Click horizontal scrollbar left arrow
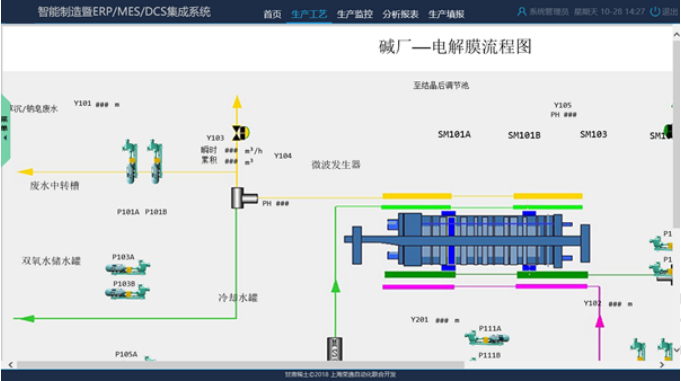 tap(10, 365)
